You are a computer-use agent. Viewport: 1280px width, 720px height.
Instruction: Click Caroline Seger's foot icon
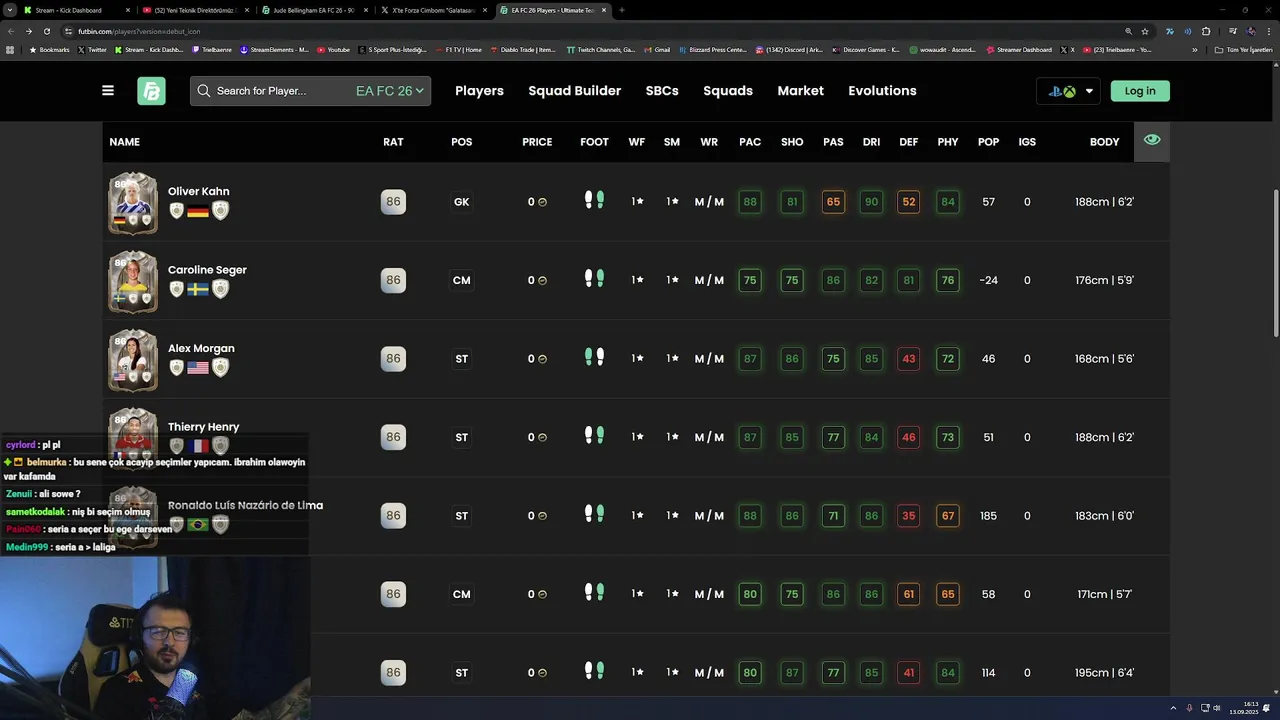[594, 279]
